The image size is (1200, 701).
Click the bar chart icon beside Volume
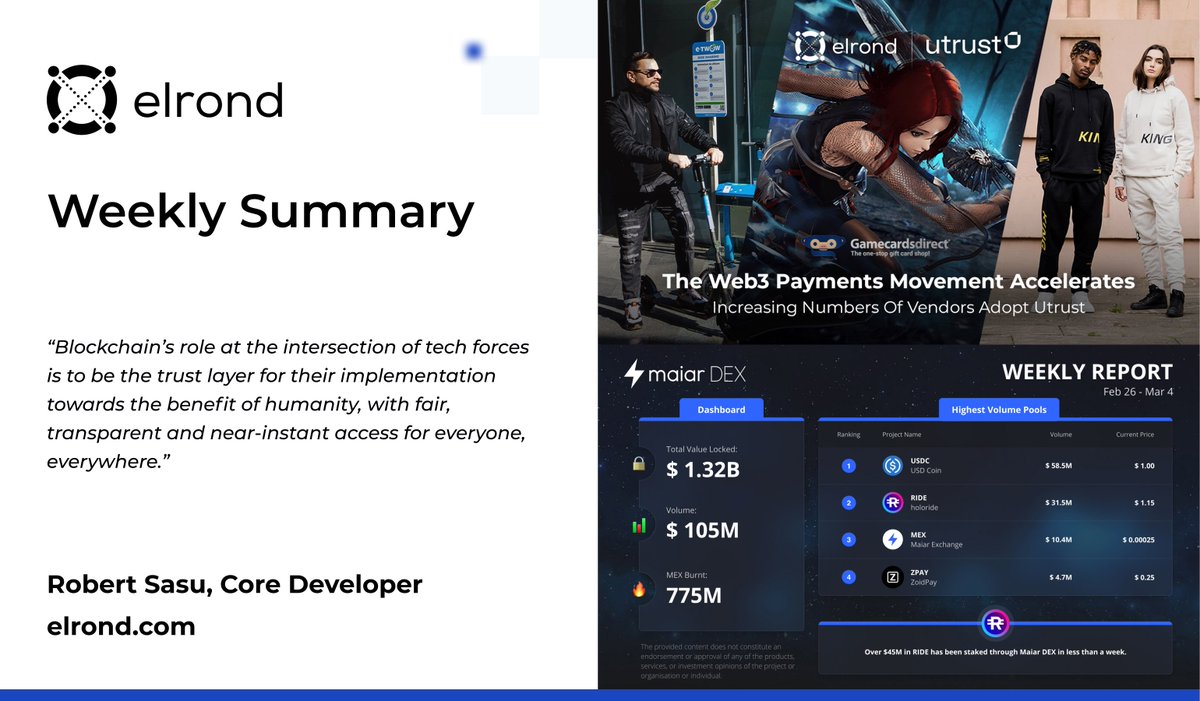coord(638,525)
